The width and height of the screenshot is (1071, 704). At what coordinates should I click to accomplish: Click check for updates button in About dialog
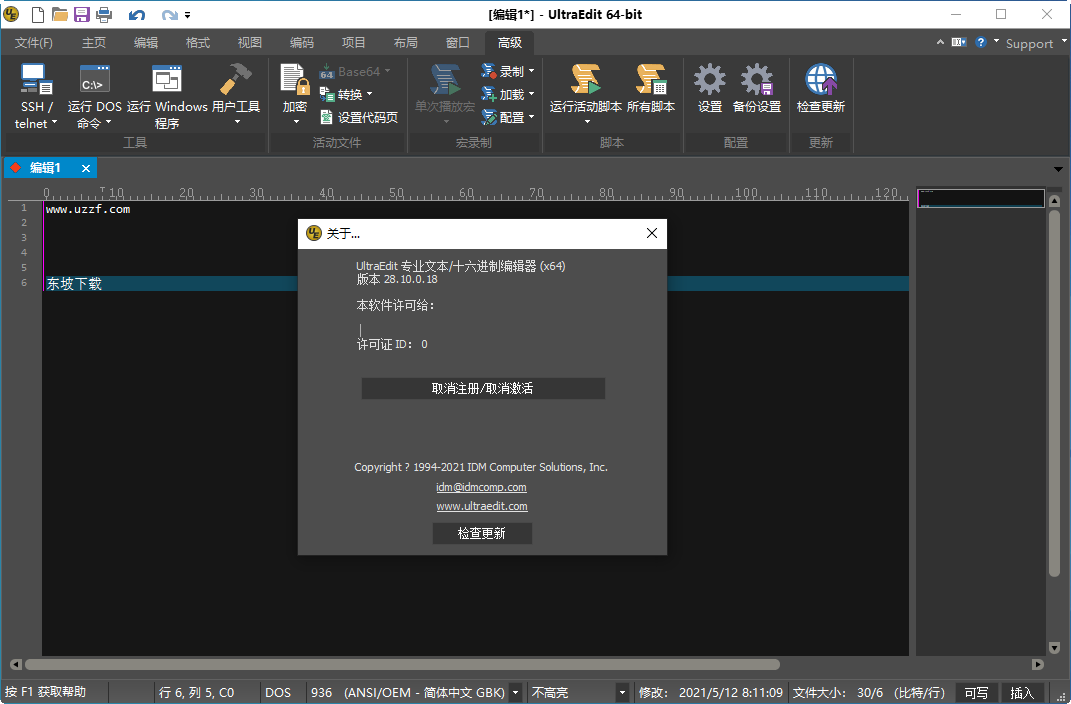tap(482, 533)
